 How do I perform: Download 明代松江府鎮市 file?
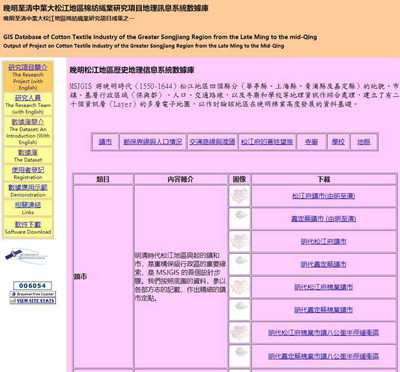pos(324,242)
